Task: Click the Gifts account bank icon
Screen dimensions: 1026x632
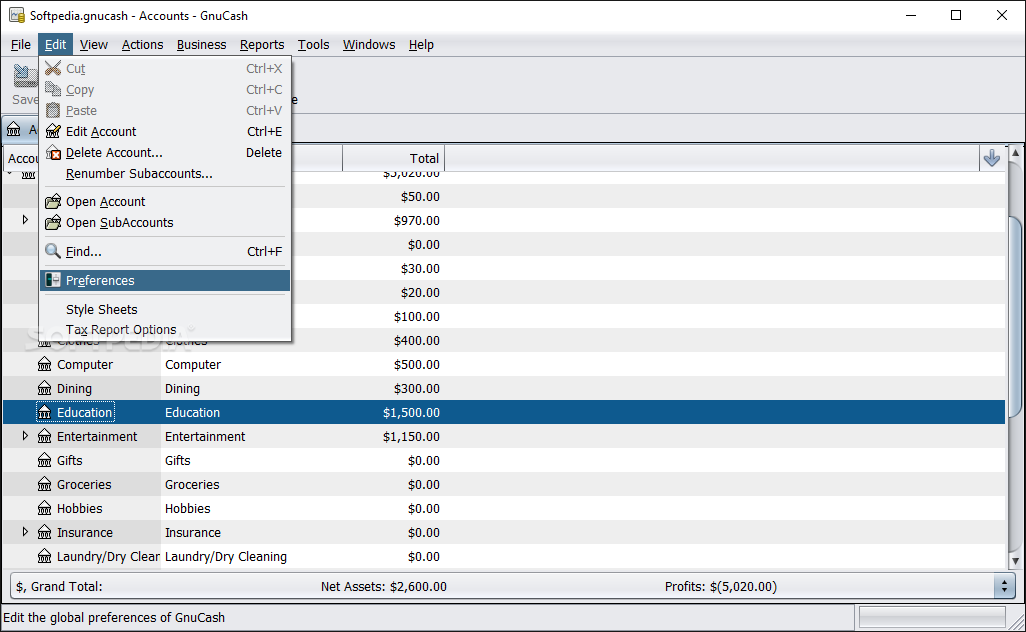Action: coord(44,461)
